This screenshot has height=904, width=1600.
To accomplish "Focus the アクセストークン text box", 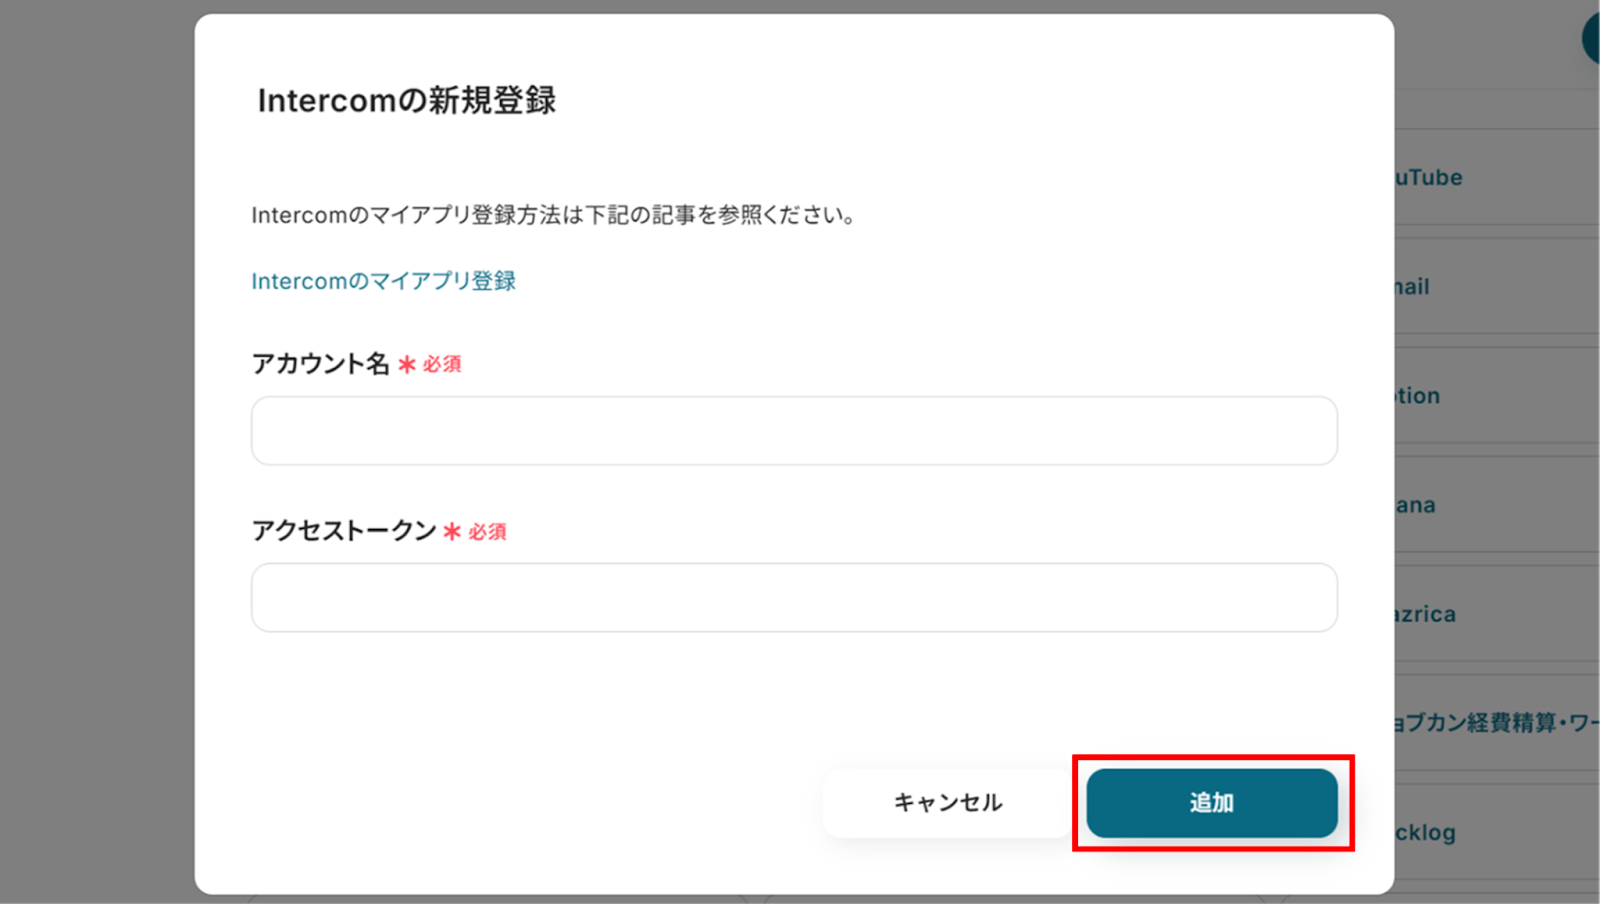I will pyautogui.click(x=794, y=598).
